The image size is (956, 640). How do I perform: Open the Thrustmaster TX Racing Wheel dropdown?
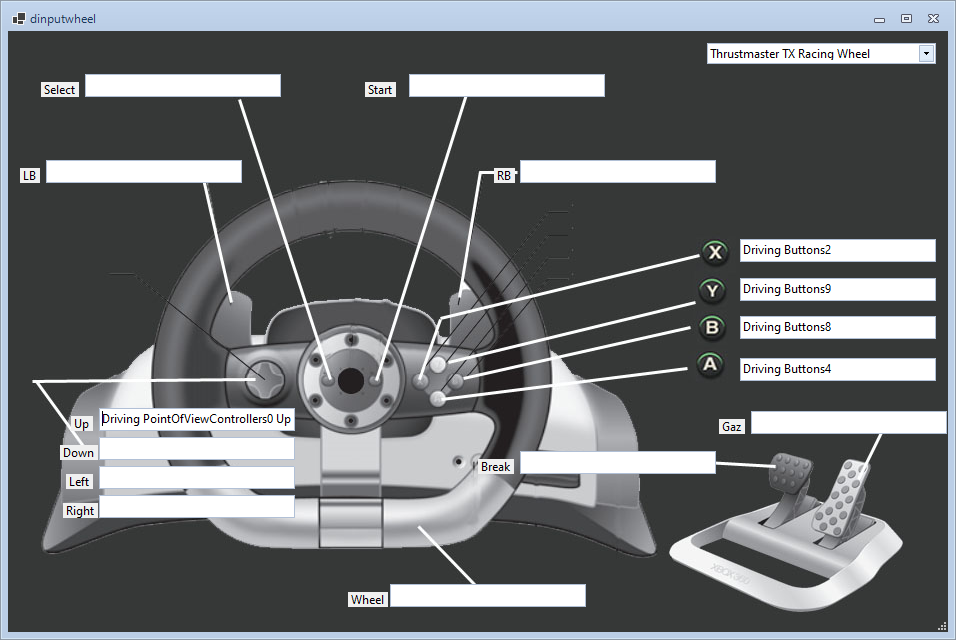point(926,54)
